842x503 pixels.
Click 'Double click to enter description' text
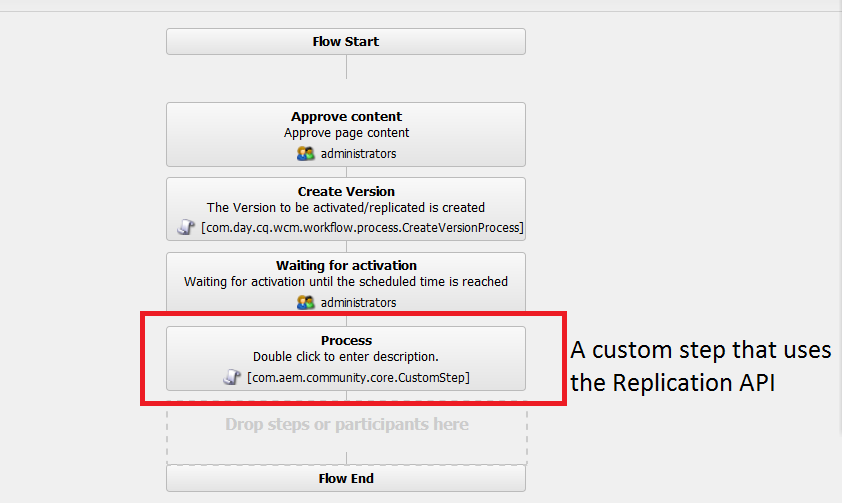346,356
